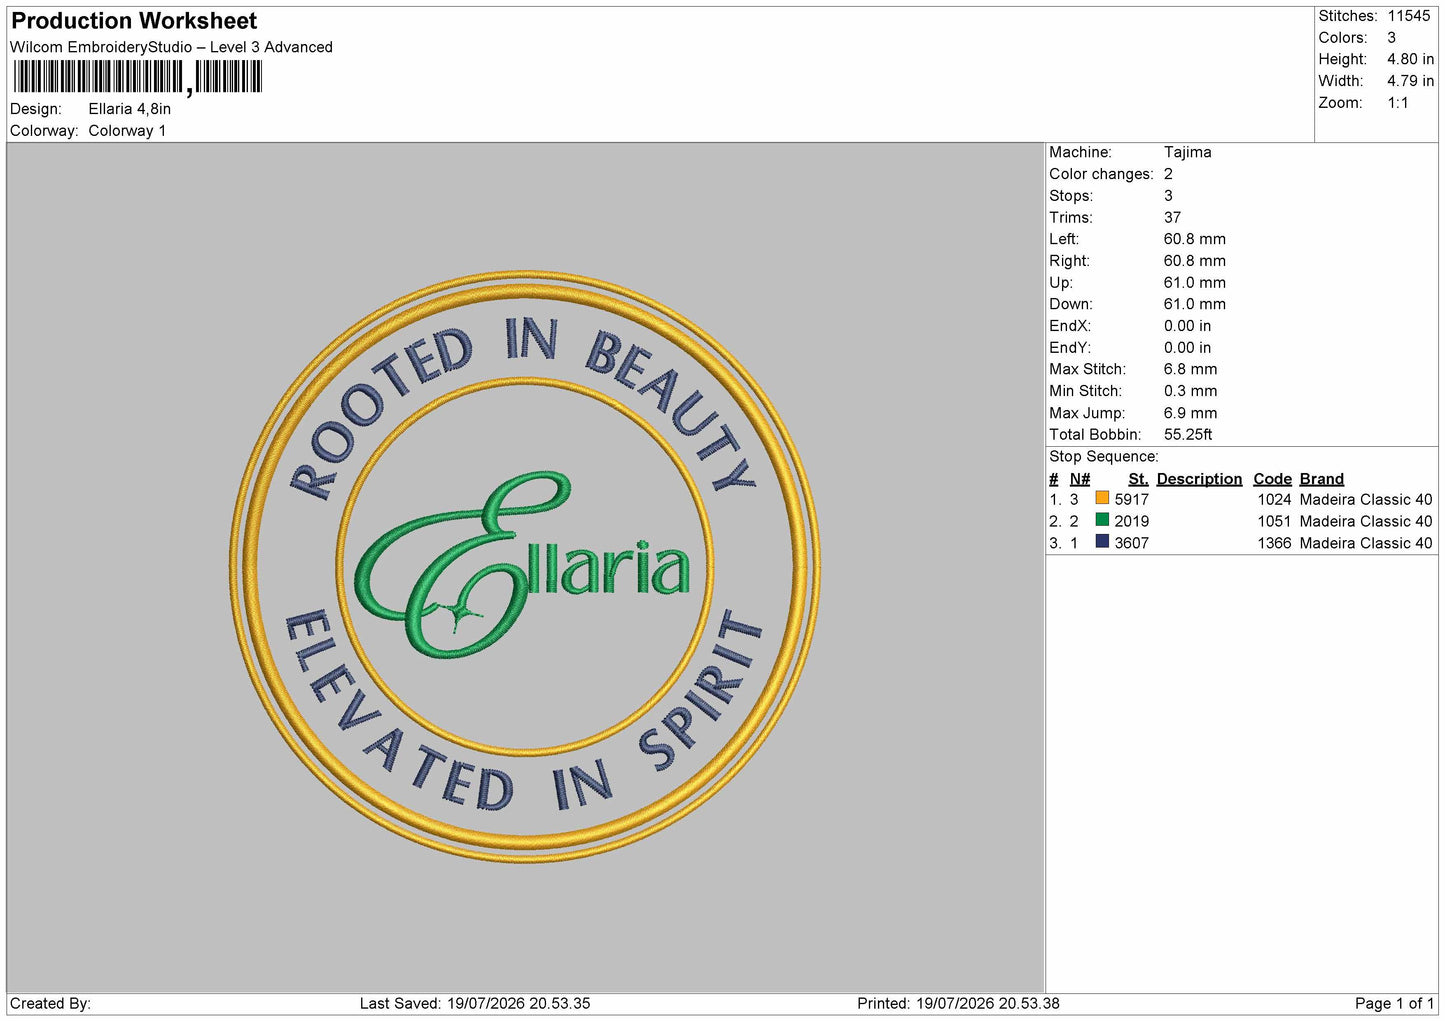Select the 'Colorway 1' value

coord(127,131)
